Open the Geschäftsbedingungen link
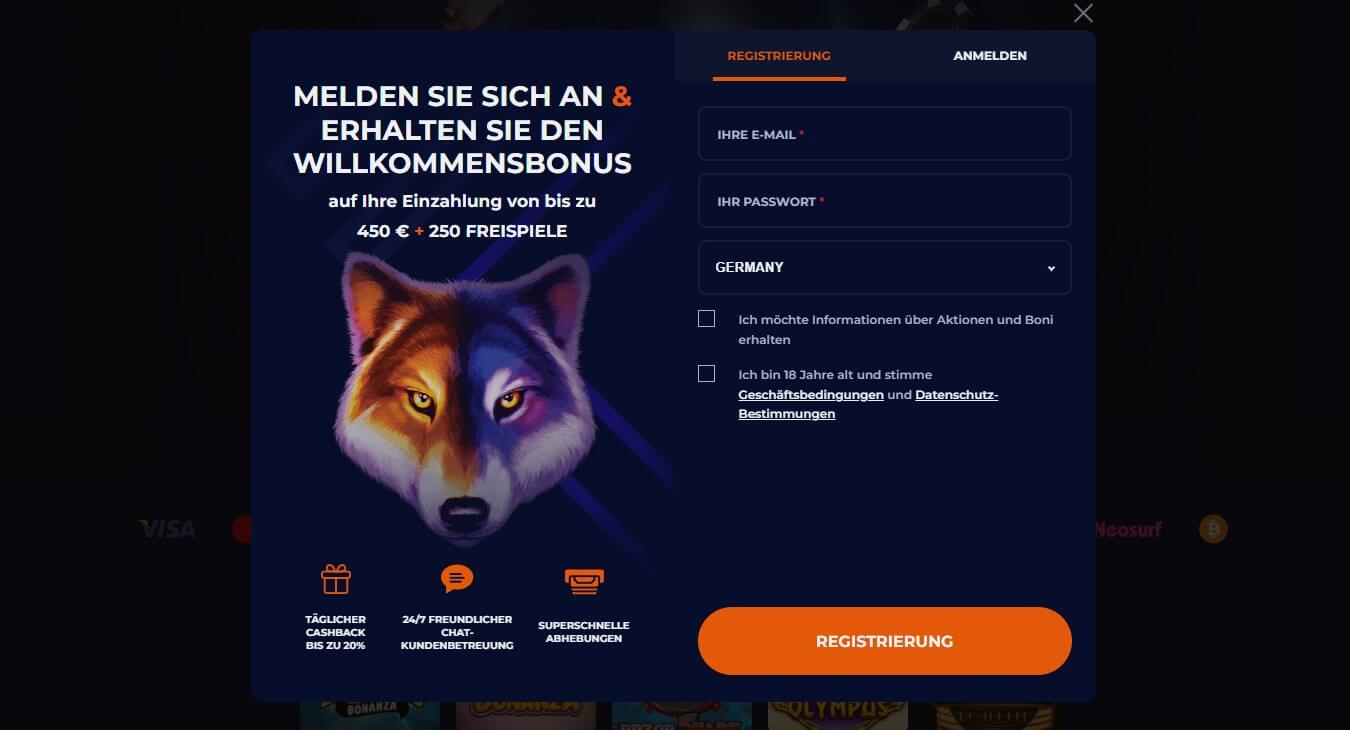1350x730 pixels. (811, 395)
